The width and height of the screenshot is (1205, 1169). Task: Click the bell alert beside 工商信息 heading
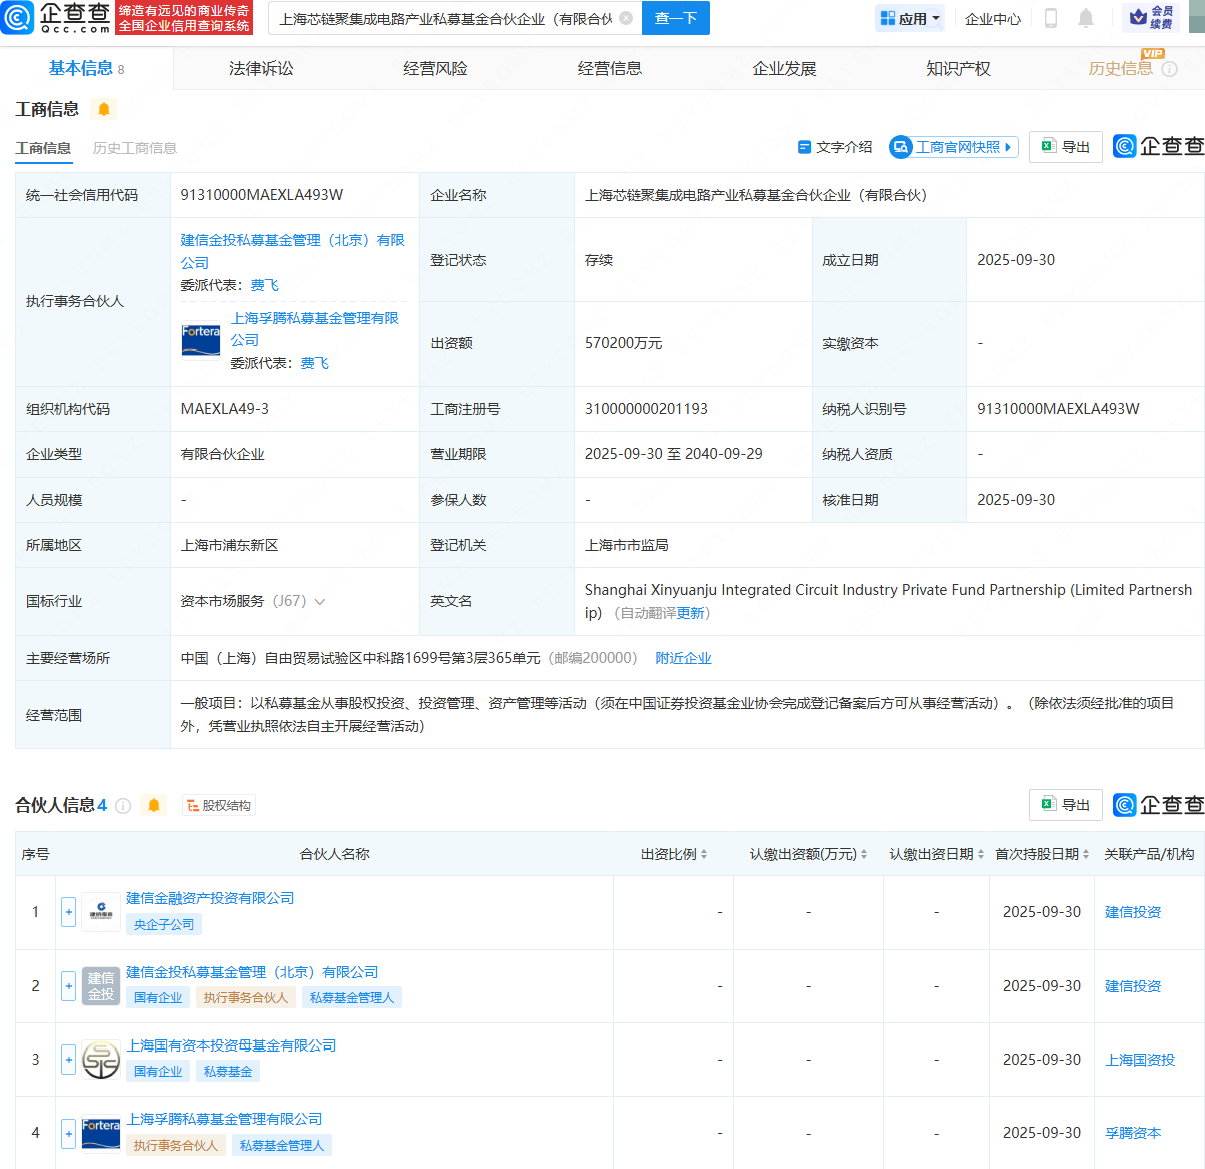(104, 109)
